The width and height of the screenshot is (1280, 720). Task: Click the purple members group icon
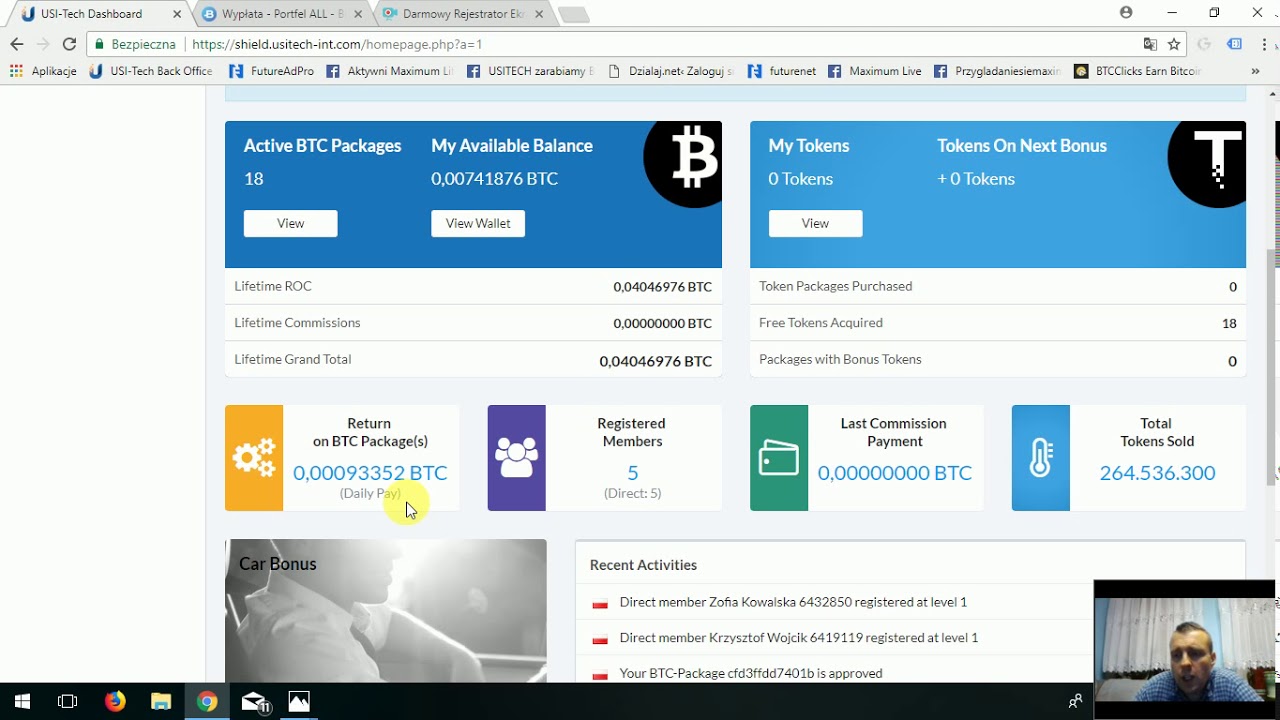tap(516, 458)
